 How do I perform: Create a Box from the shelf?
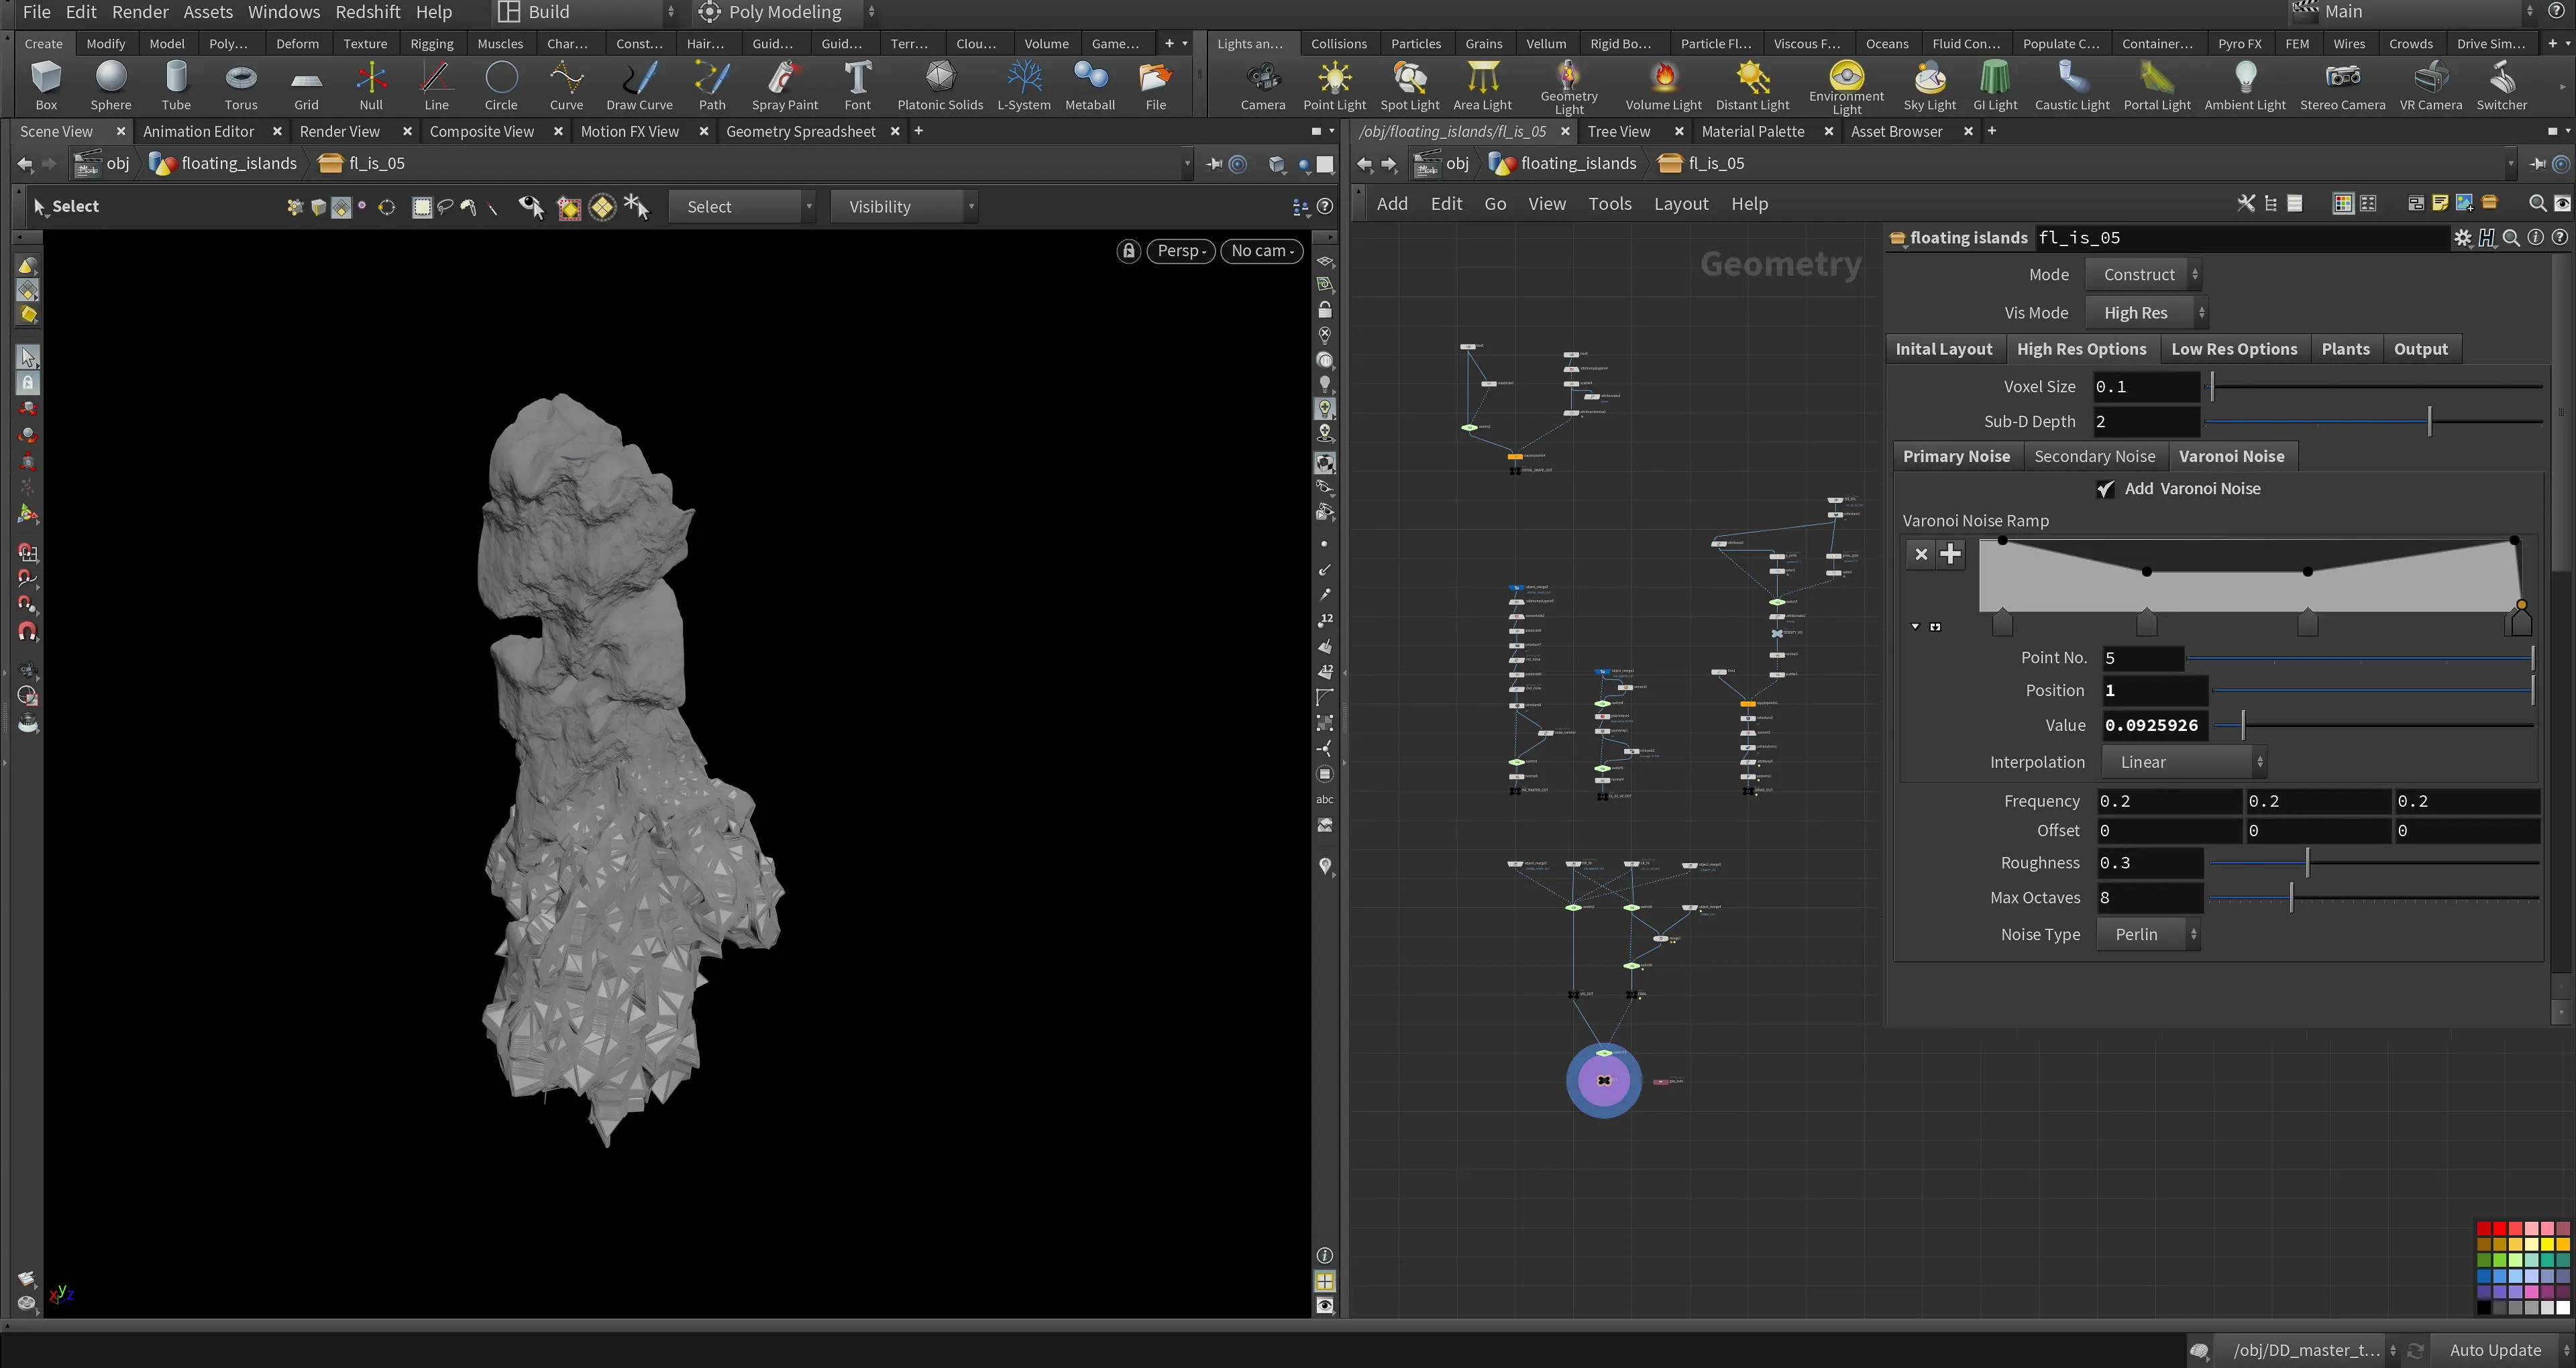(x=46, y=85)
